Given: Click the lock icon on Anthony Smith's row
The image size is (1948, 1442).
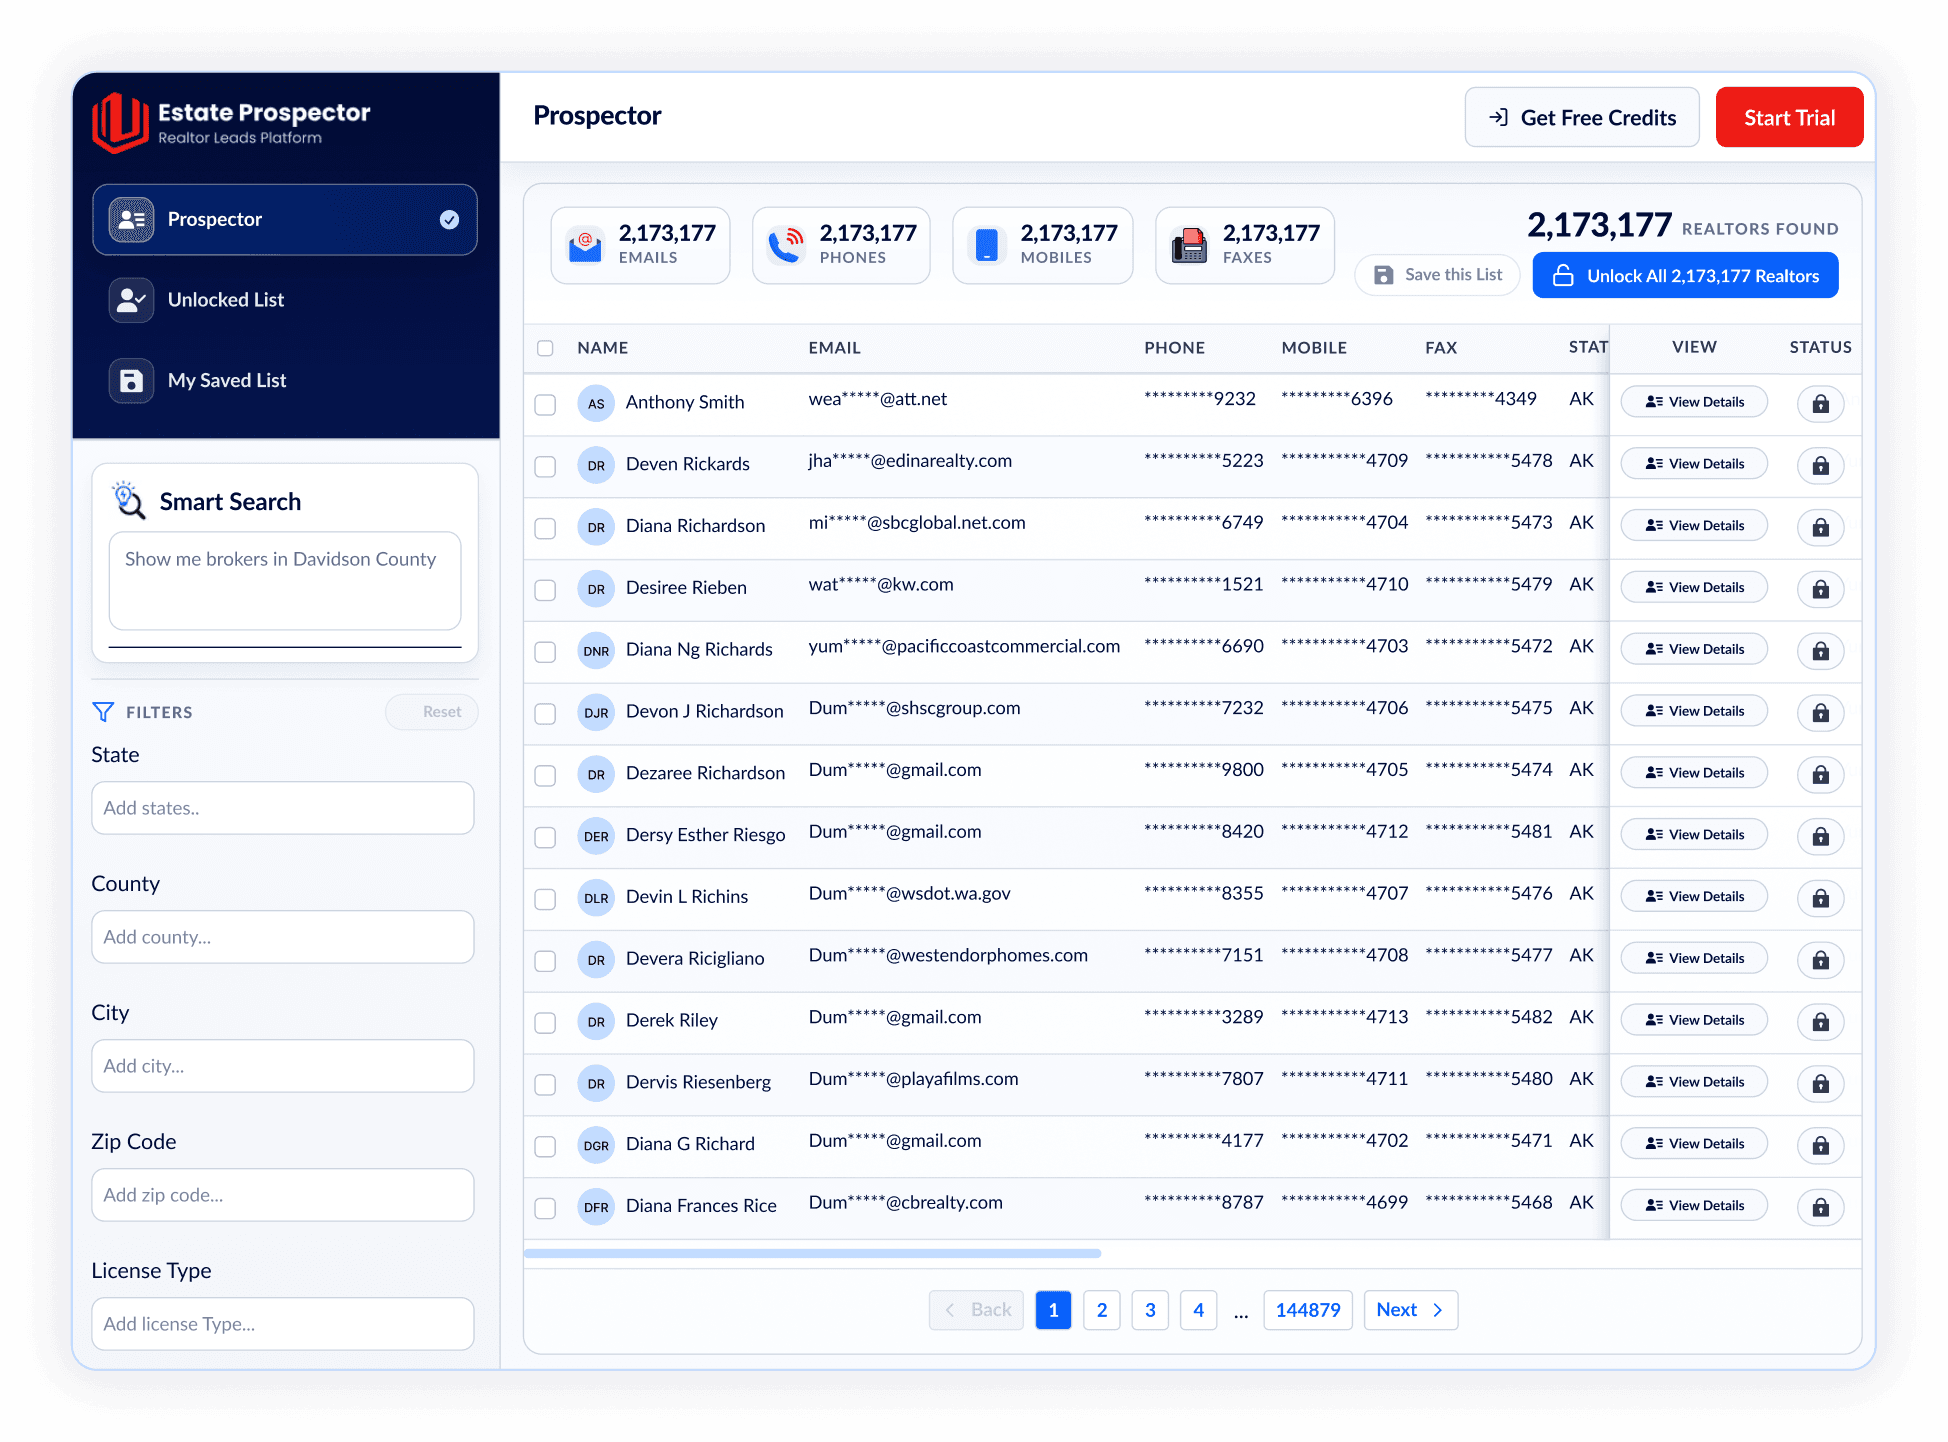Looking at the screenshot, I should point(1821,404).
